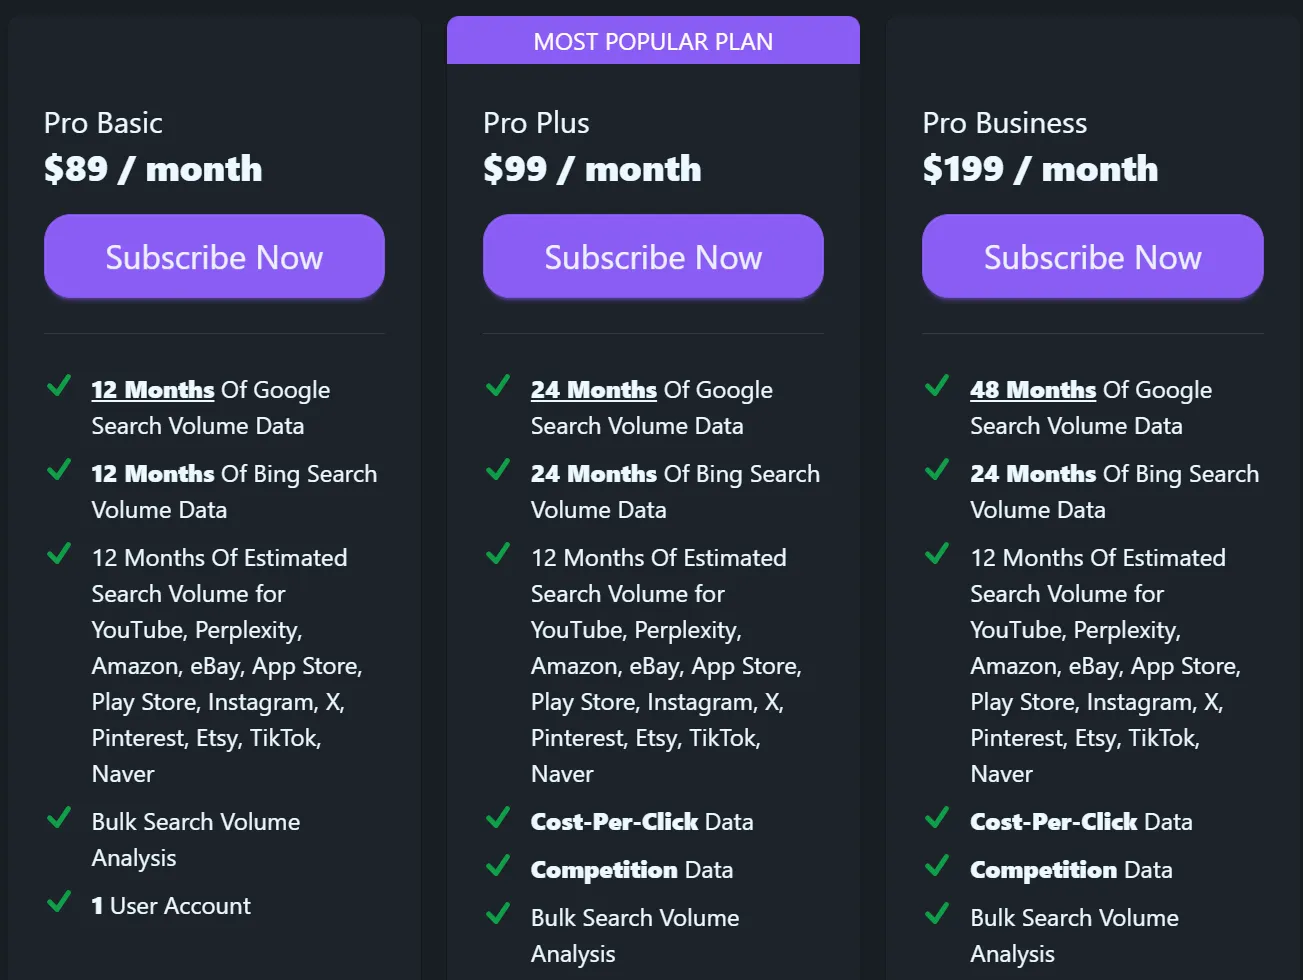
Task: Click Subscribe Now under Pro Business
Action: tap(1092, 257)
